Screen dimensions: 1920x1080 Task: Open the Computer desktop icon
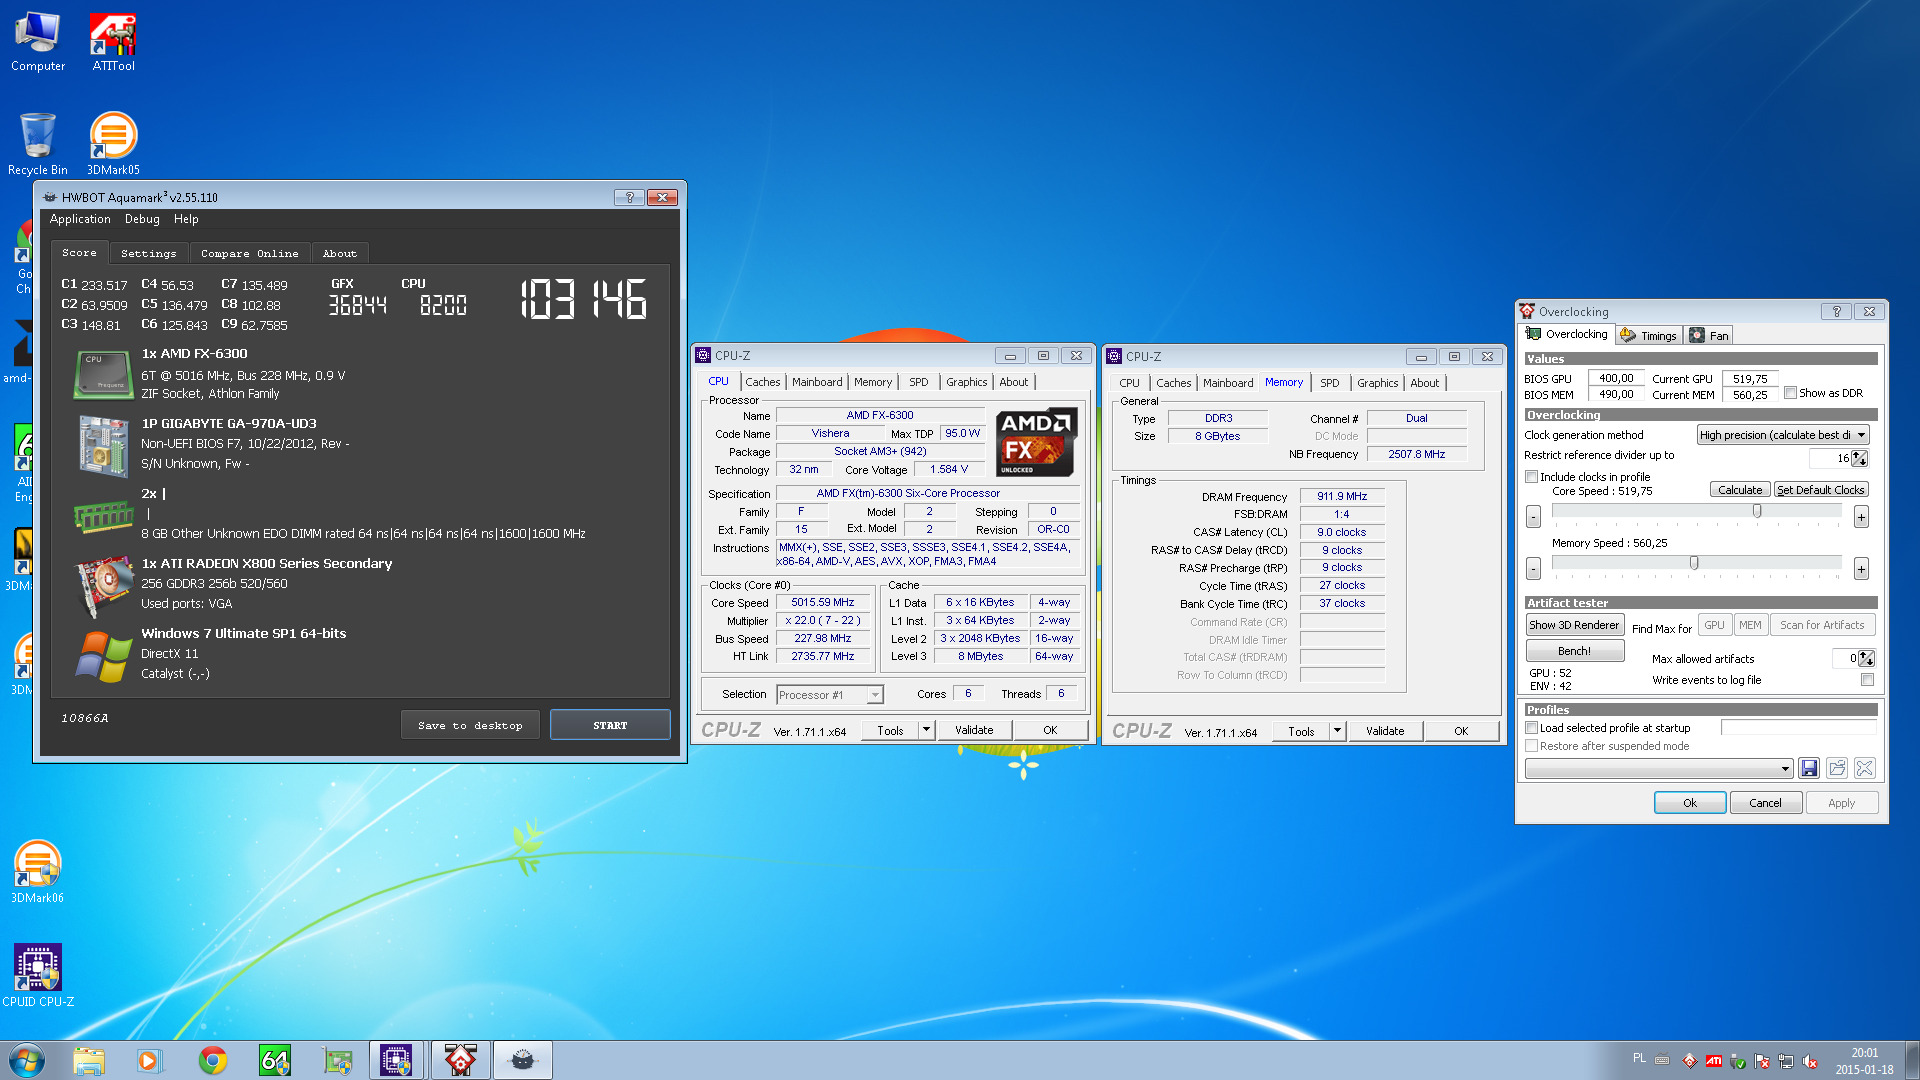[x=38, y=42]
